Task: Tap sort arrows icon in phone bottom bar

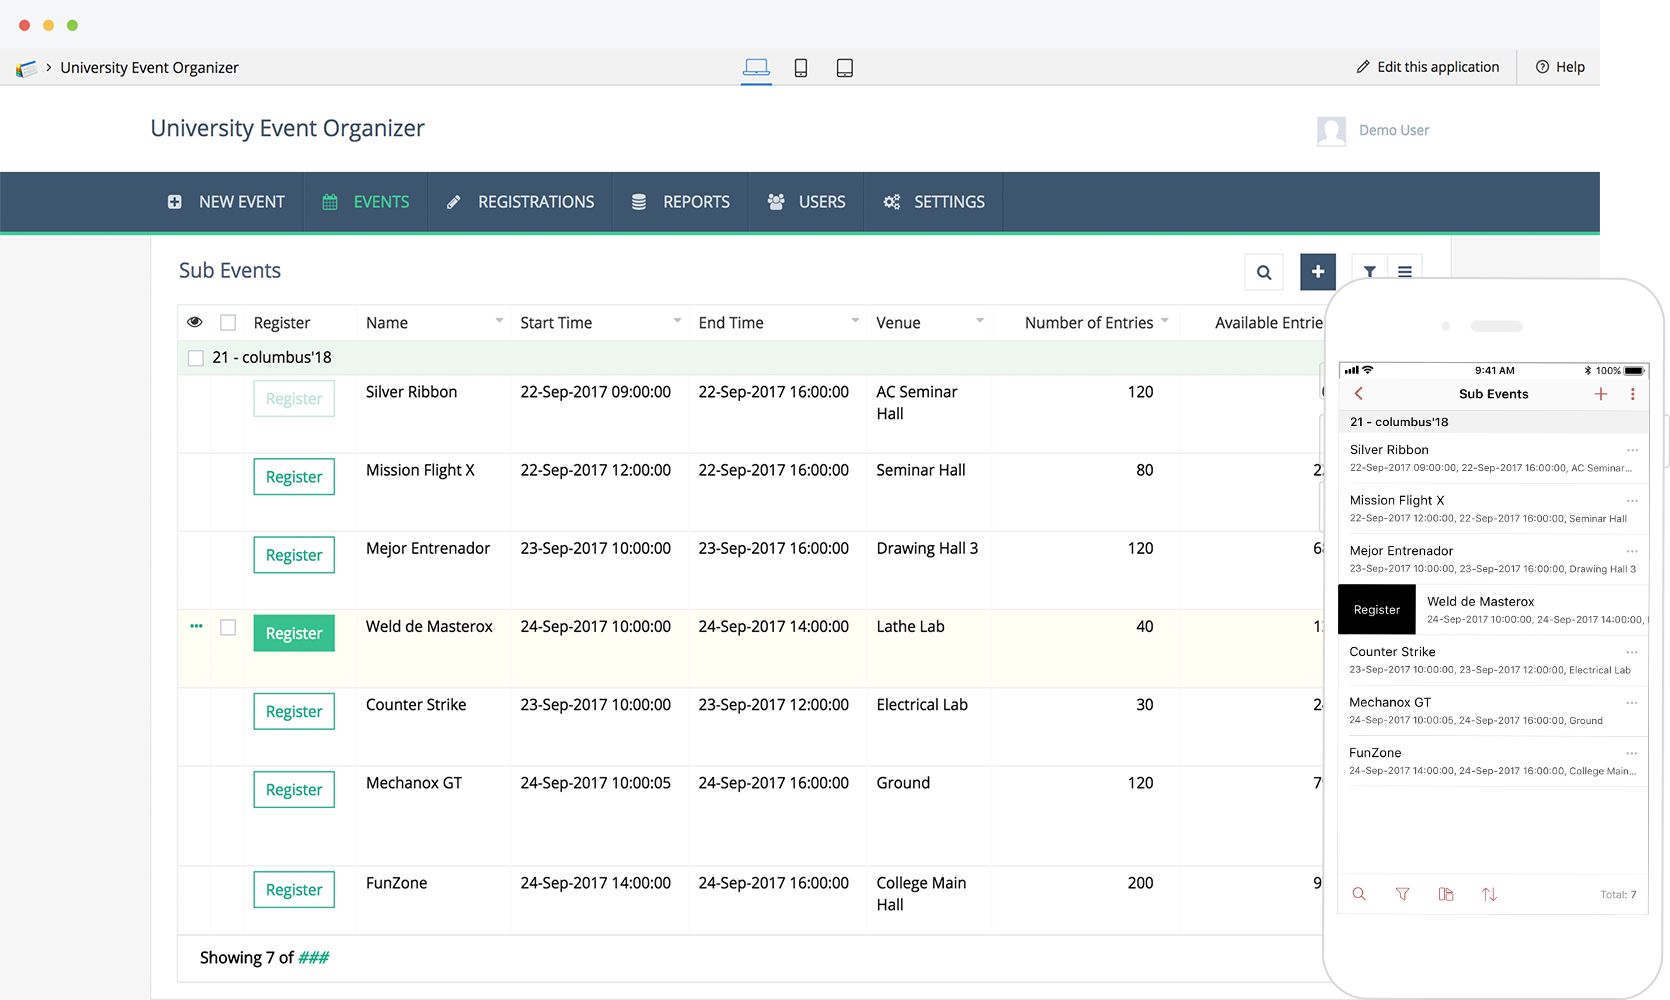Action: [x=1490, y=894]
